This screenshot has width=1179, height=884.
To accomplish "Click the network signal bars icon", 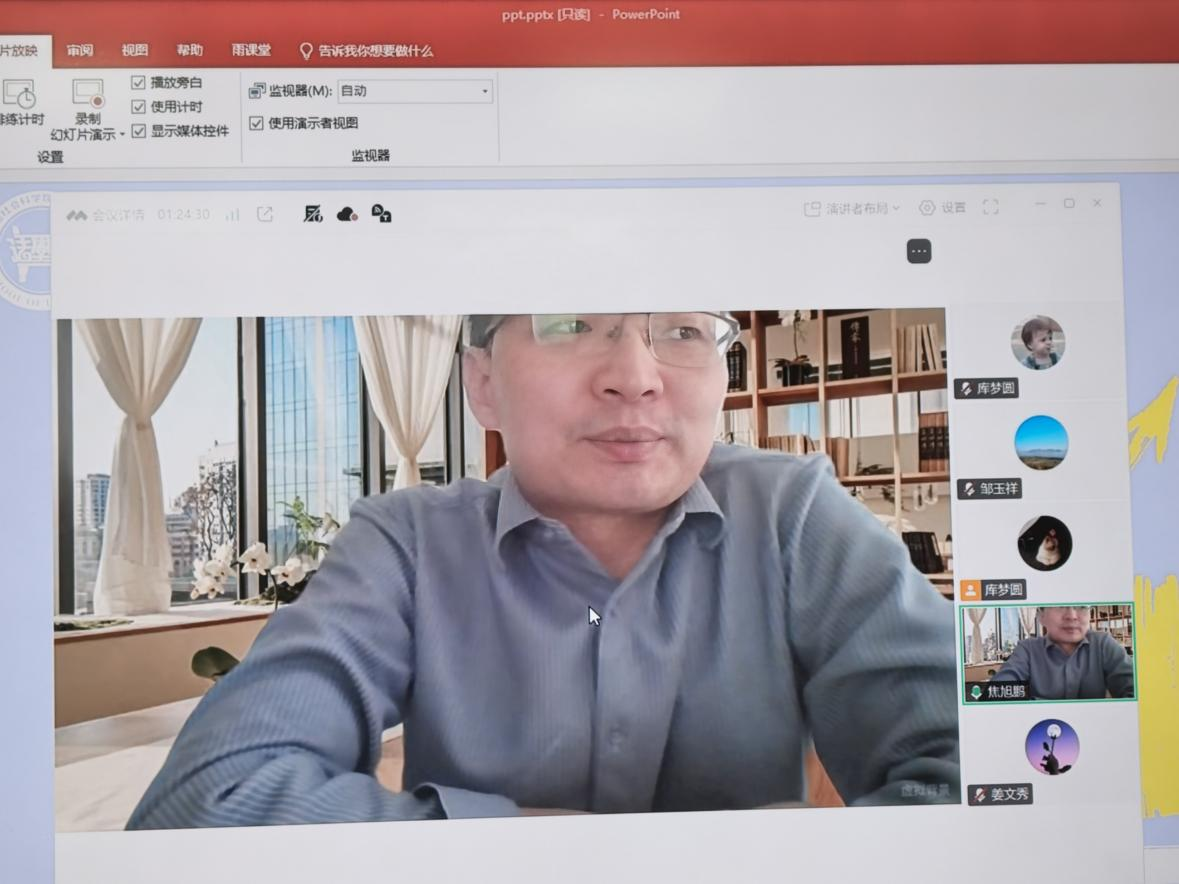I will point(232,214).
